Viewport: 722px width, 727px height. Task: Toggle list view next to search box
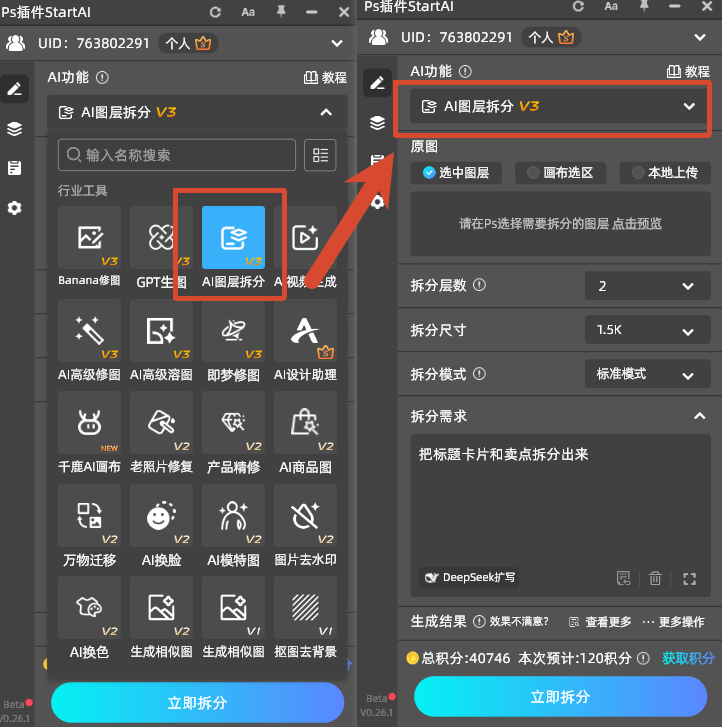click(x=320, y=155)
